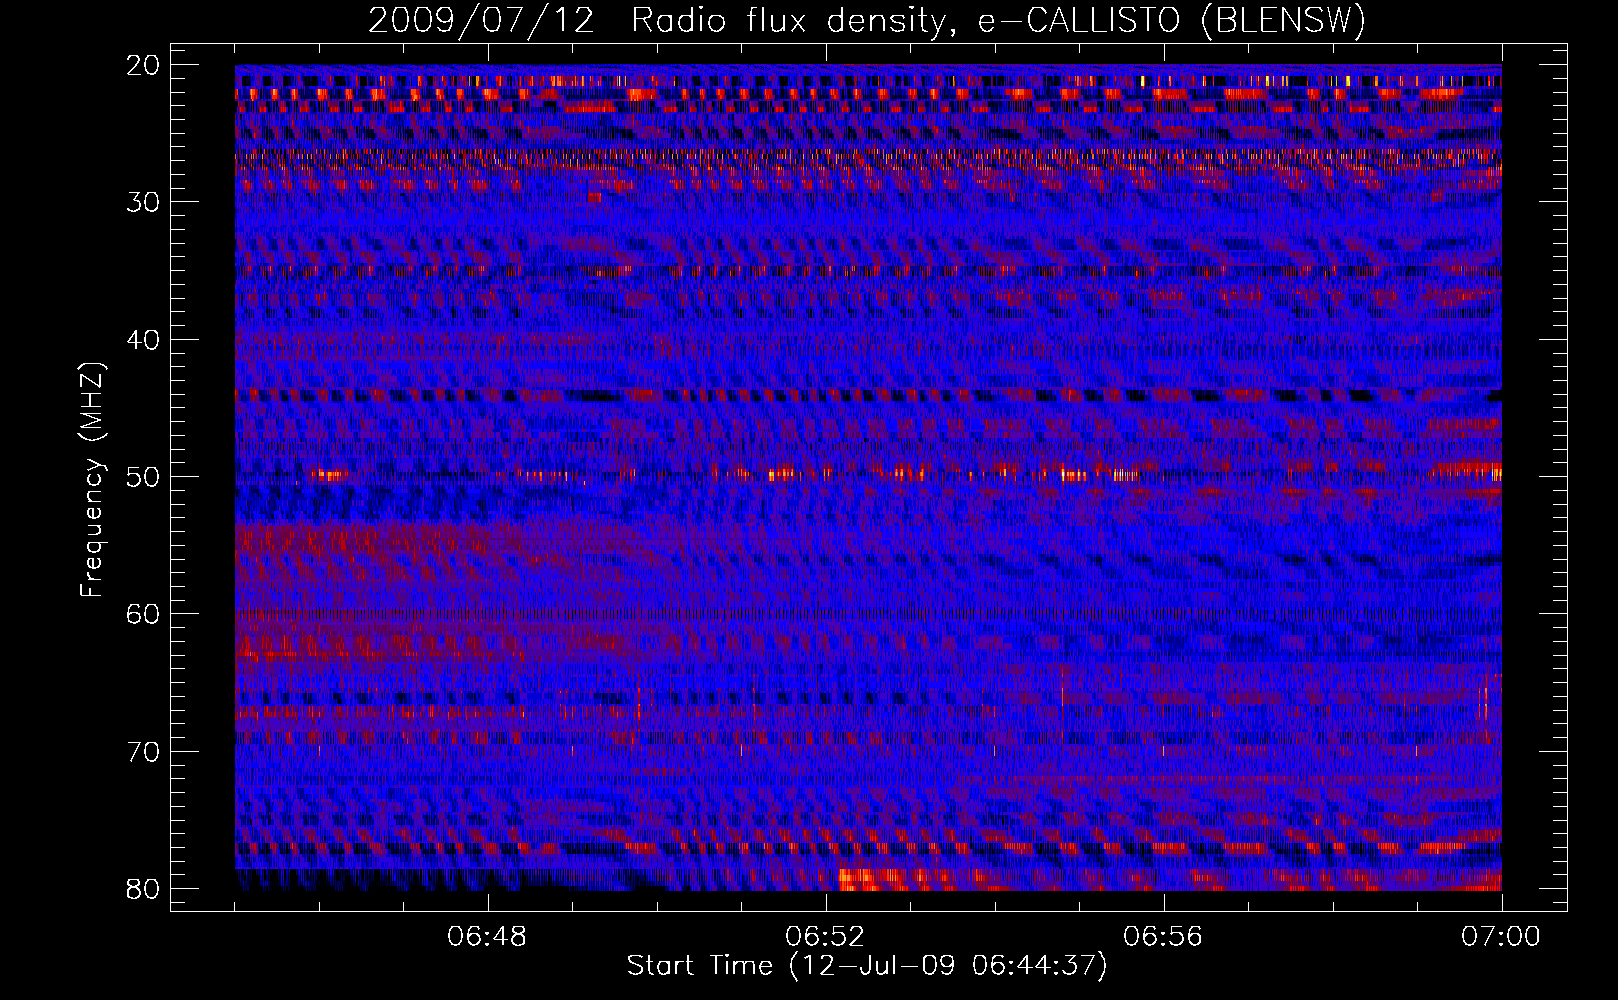Screen dimensions: 1618x1000
Task: Click the '06:56' time tick label
Action: point(1163,937)
